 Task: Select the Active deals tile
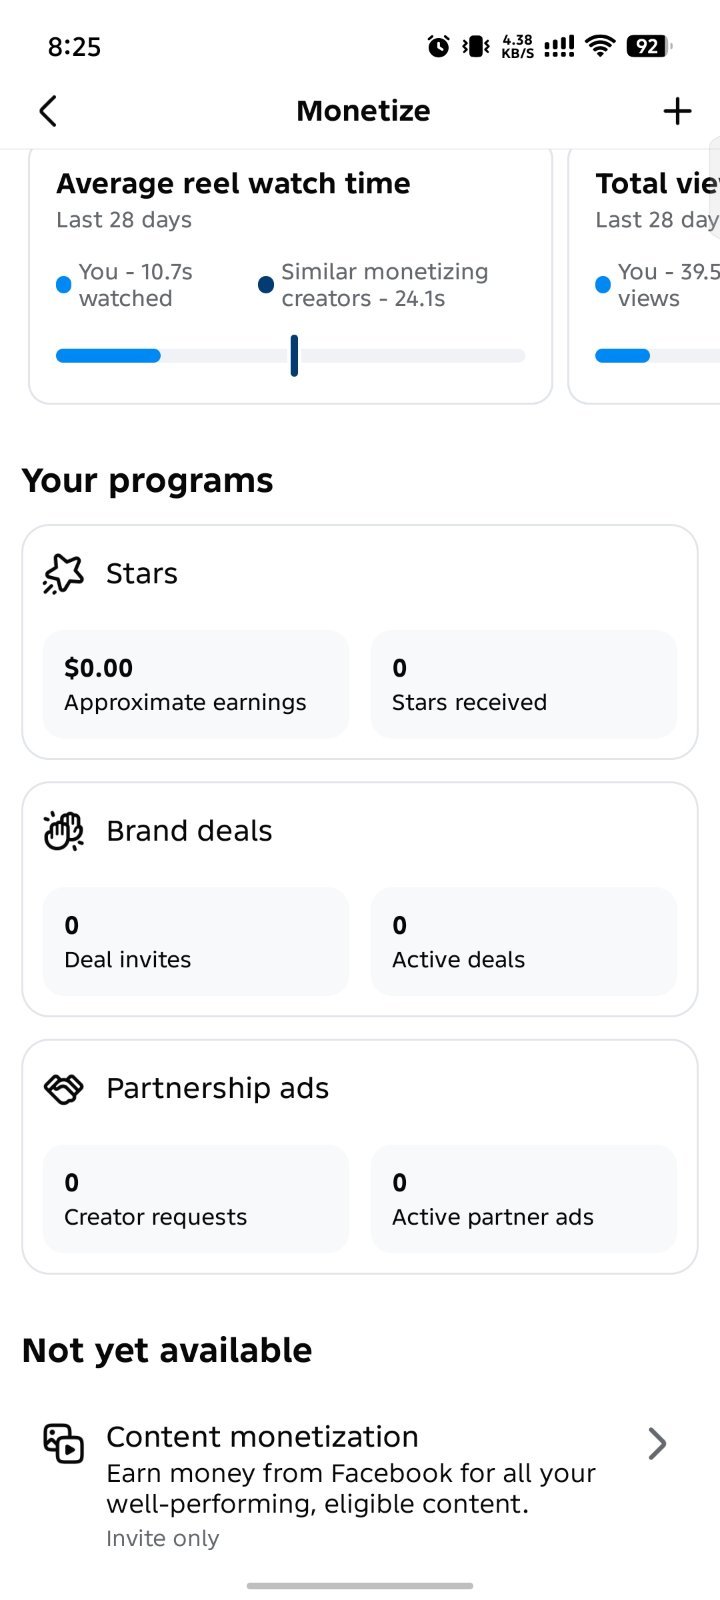pyautogui.click(x=524, y=941)
